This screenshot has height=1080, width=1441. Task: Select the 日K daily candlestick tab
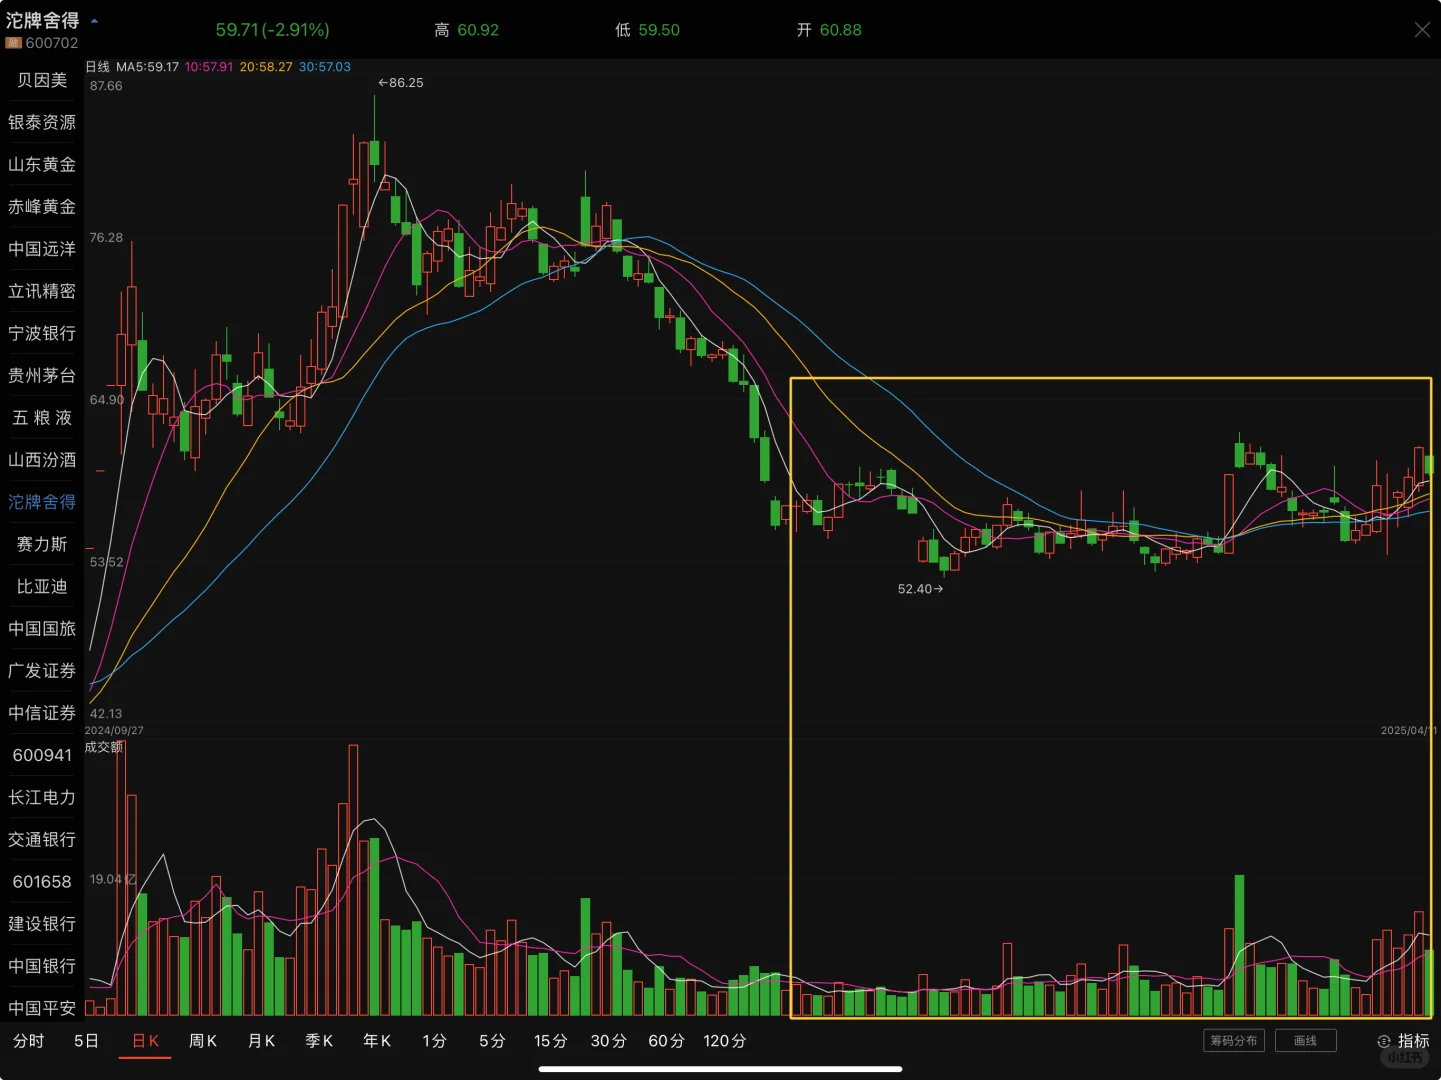(145, 1041)
